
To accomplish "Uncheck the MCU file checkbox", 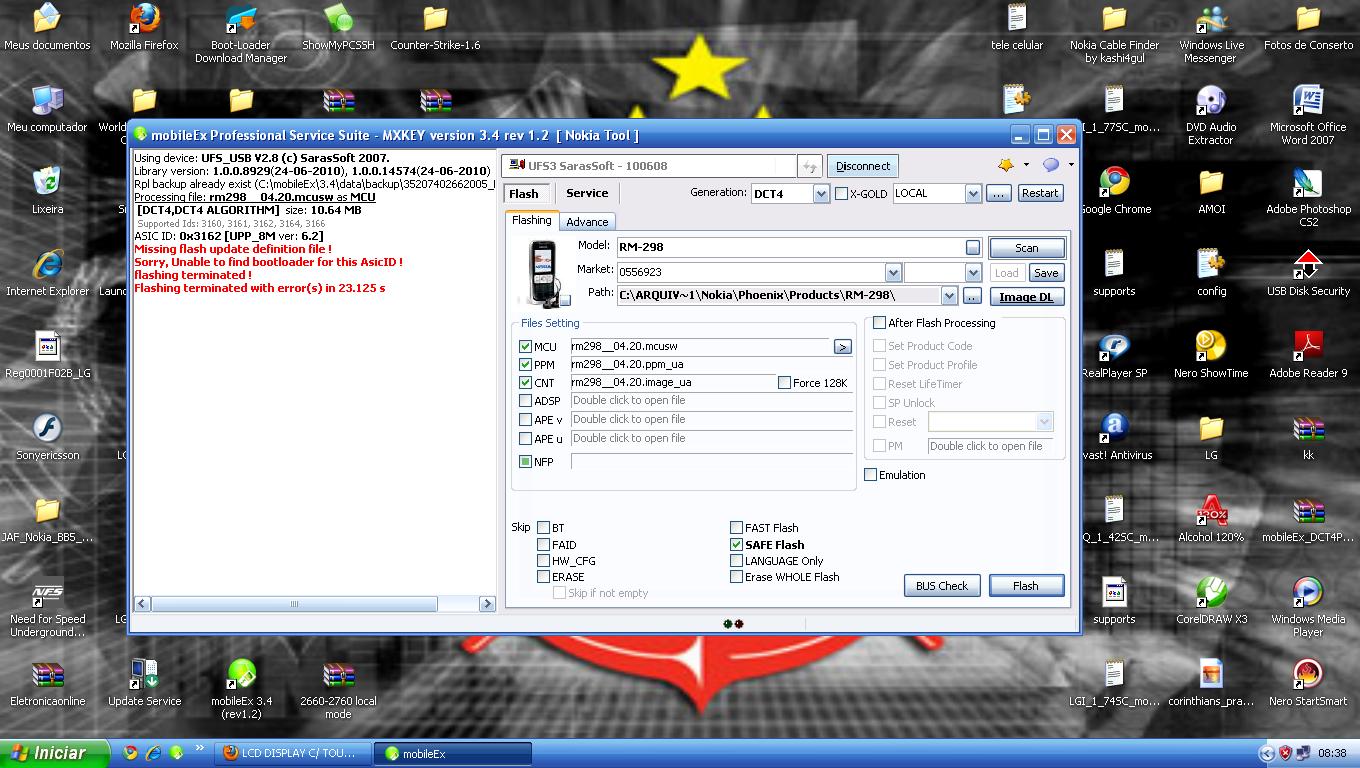I will tap(525, 347).
